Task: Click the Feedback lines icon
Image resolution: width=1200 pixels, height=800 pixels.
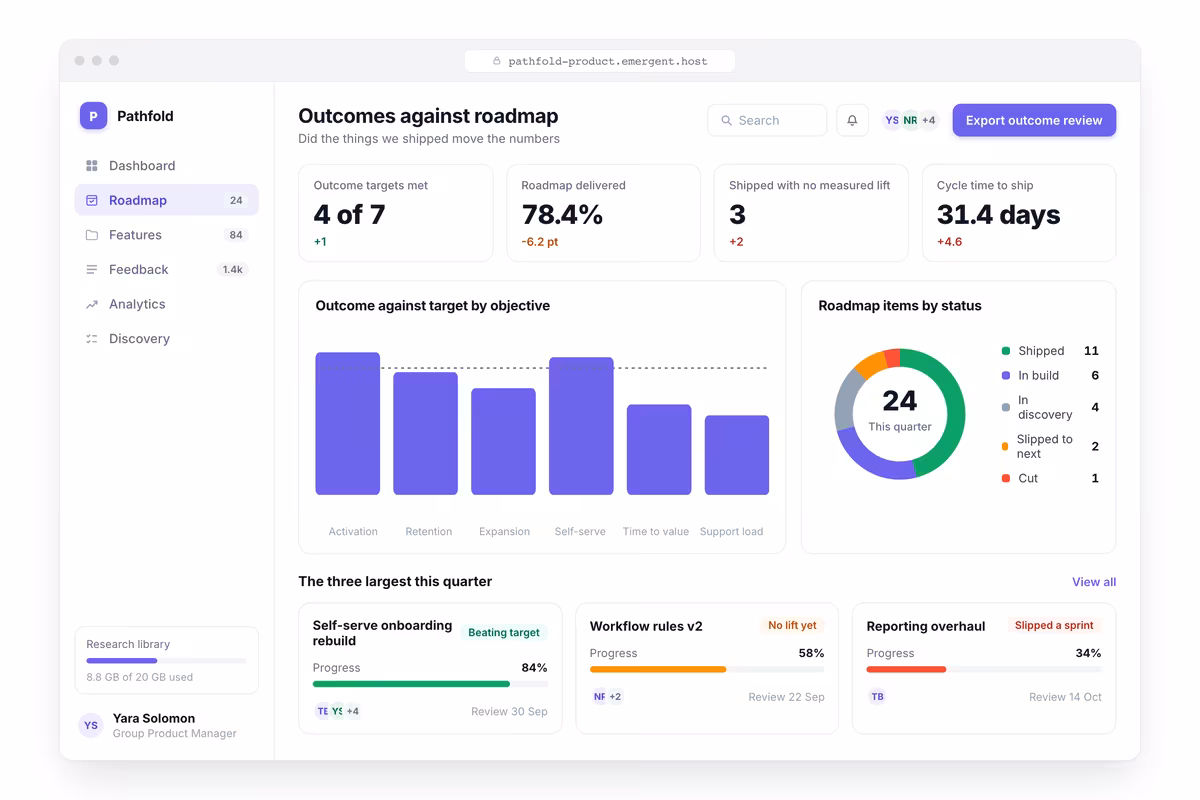Action: pyautogui.click(x=92, y=270)
